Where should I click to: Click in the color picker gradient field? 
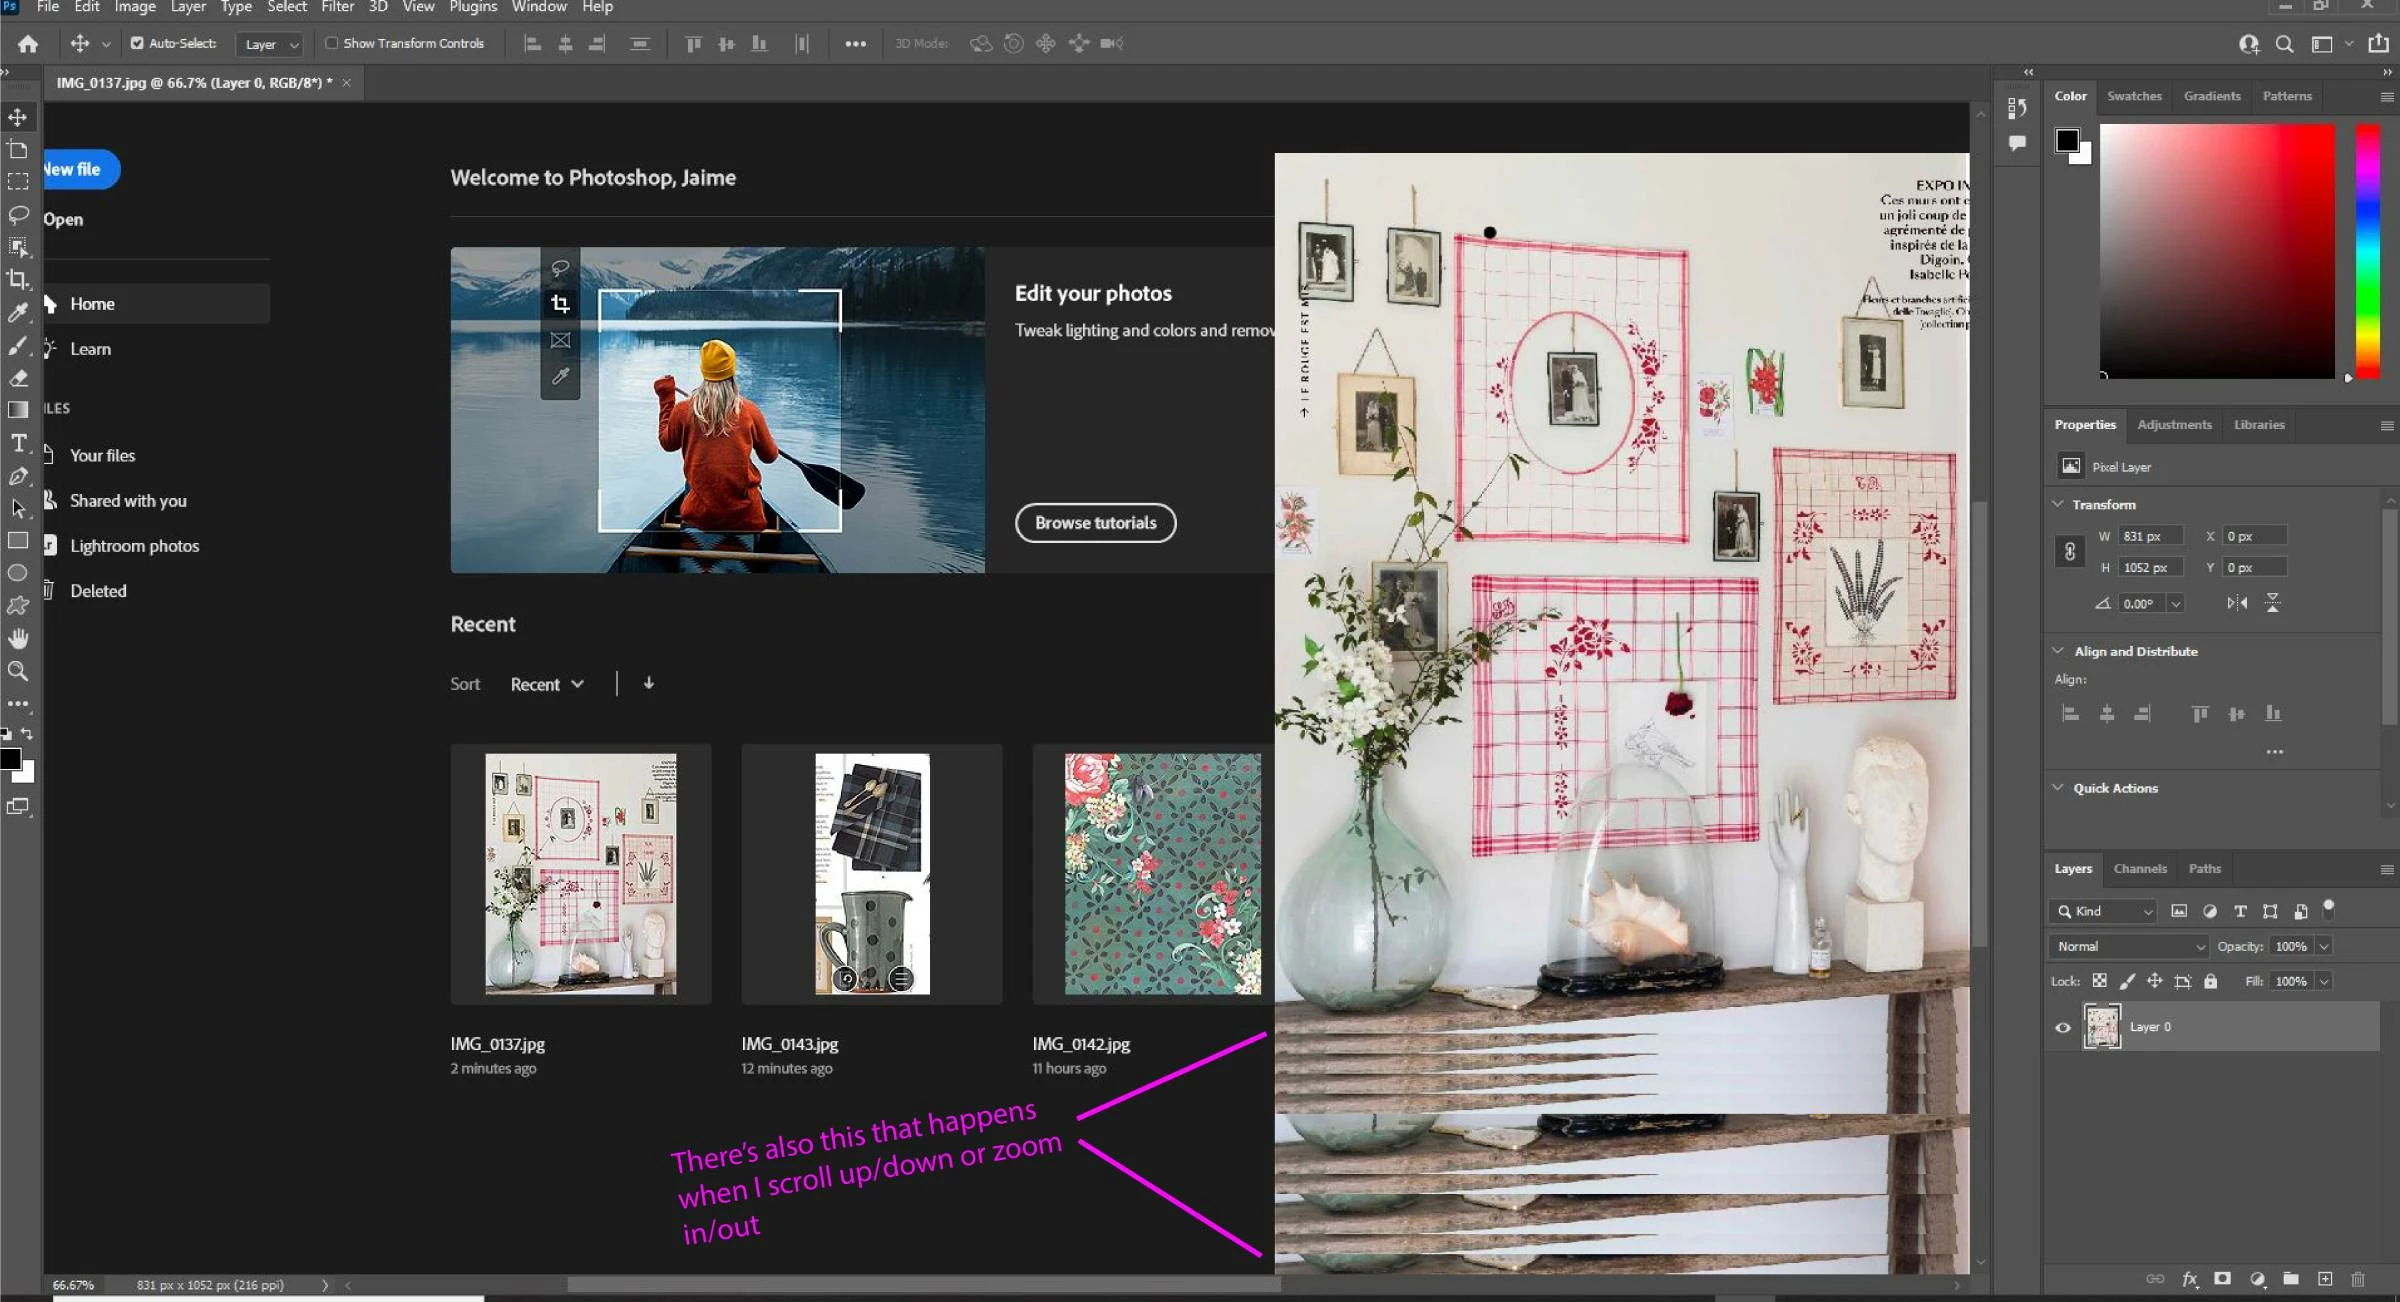coord(2216,250)
